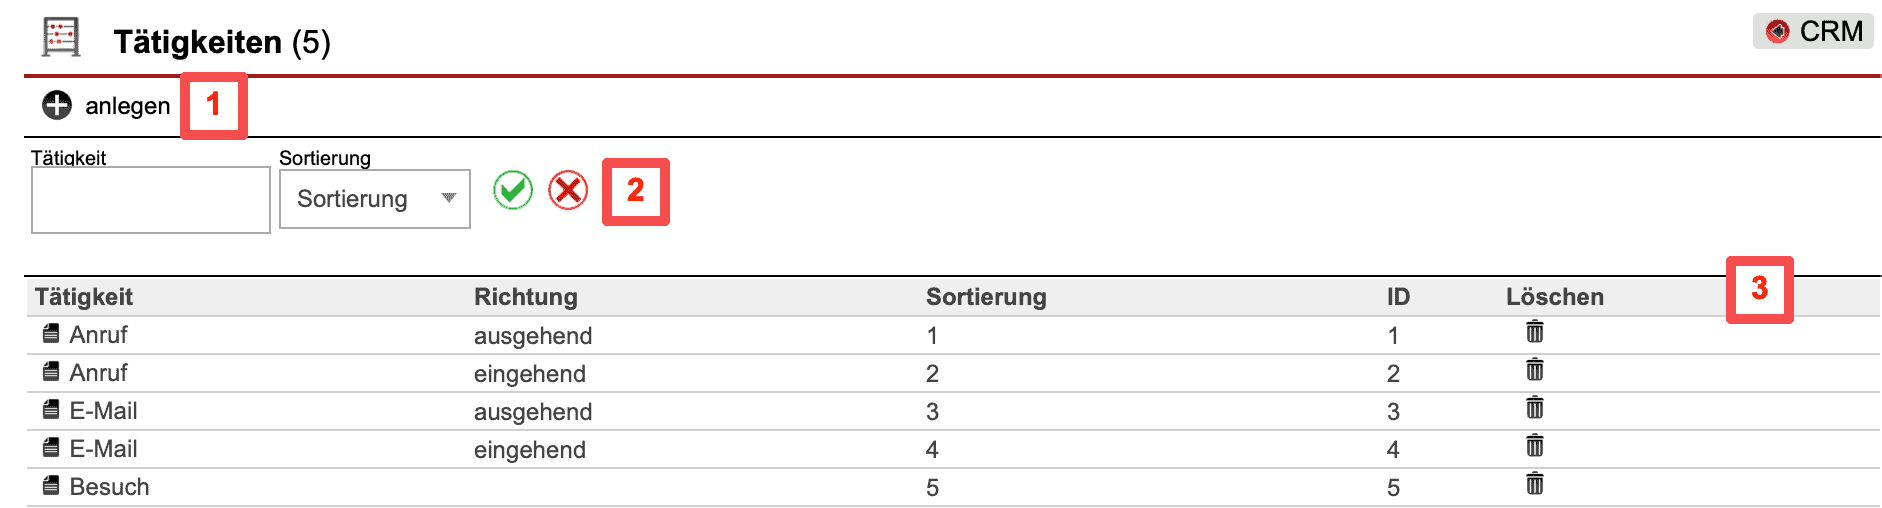Click the Tätigkeiten abacus icon in header
The height and width of the screenshot is (508, 1882).
61,38
